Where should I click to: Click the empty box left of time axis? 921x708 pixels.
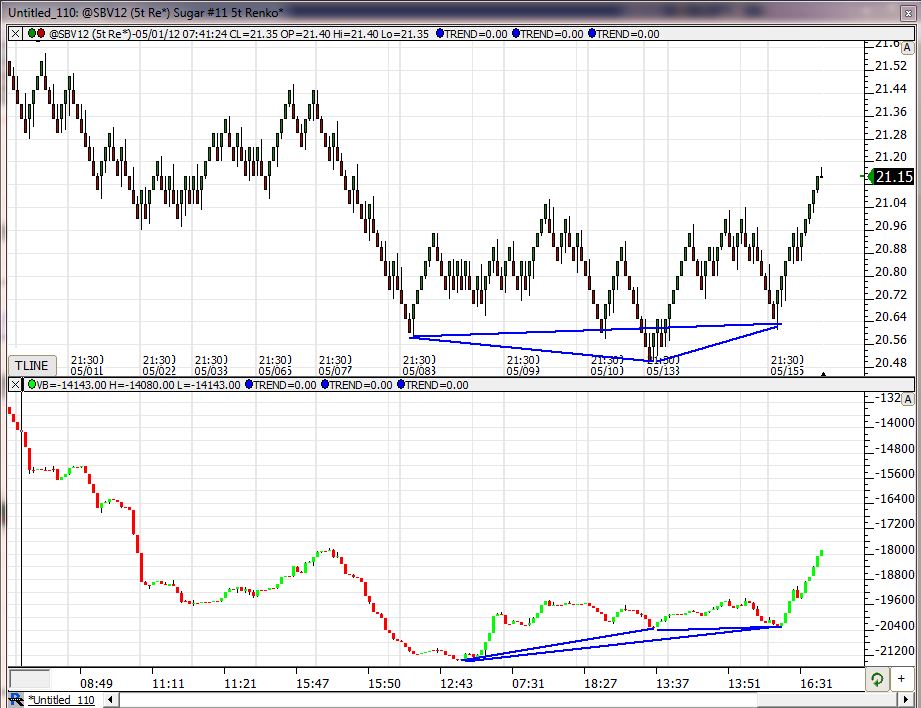click(x=29, y=679)
